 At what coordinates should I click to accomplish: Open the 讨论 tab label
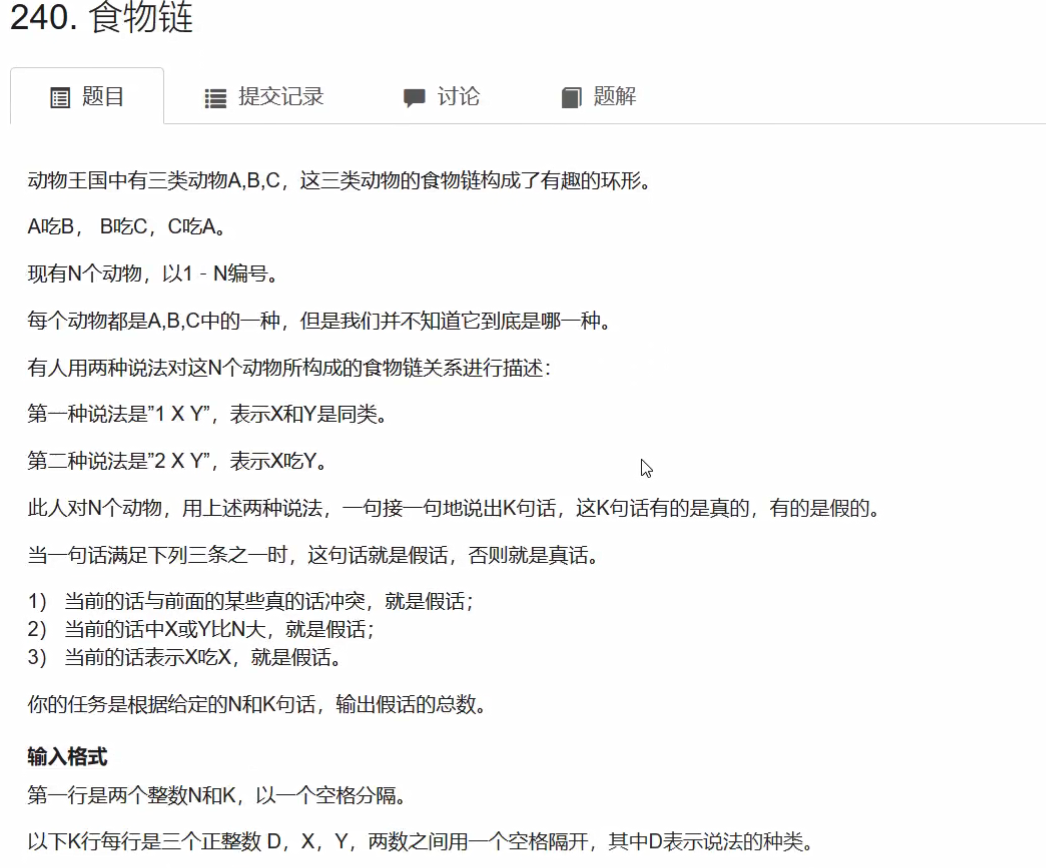click(x=458, y=97)
